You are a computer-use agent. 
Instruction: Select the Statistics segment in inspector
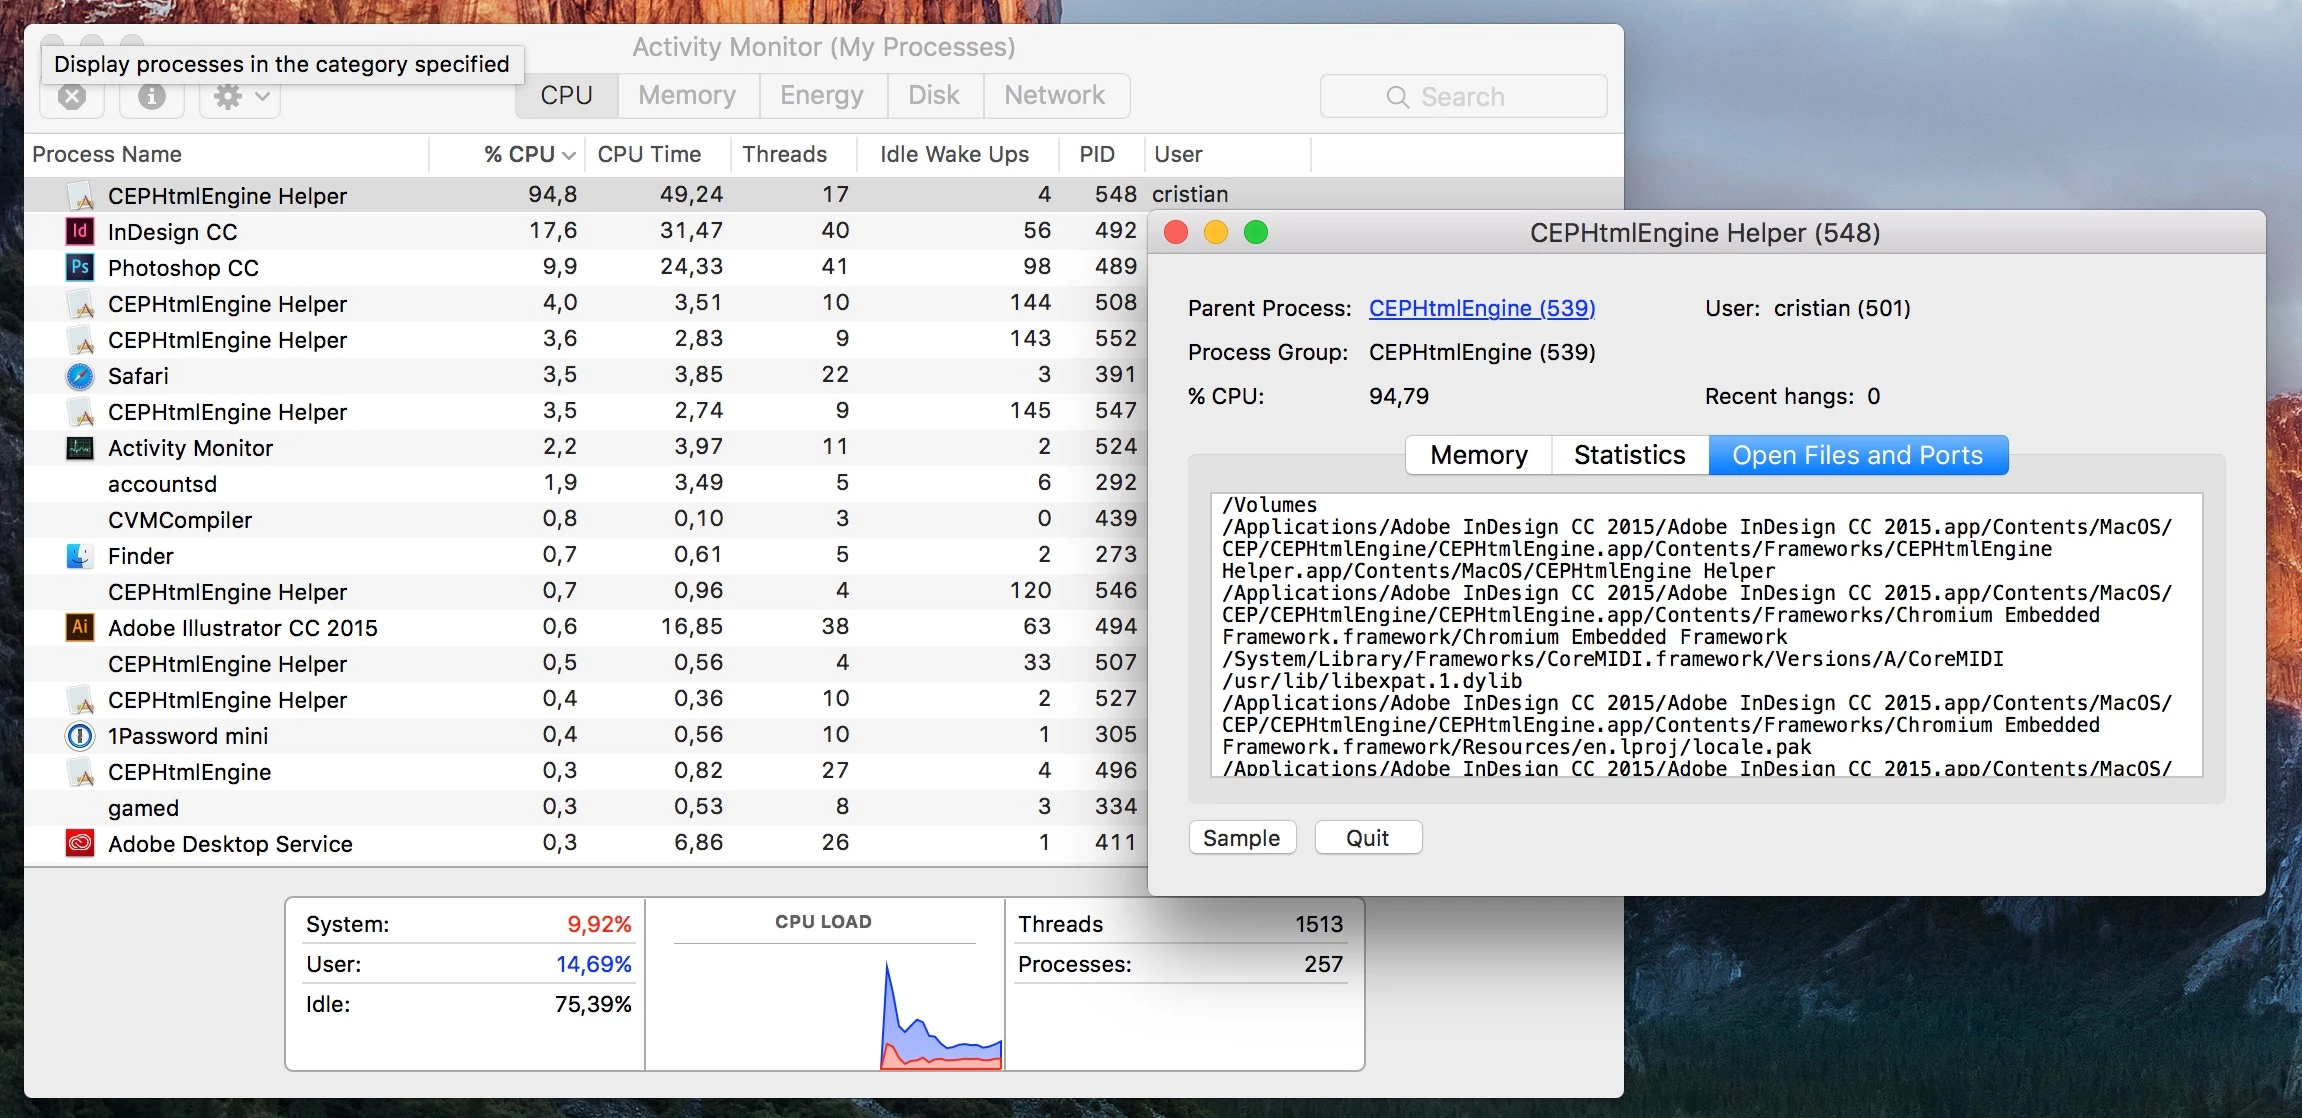(1629, 455)
